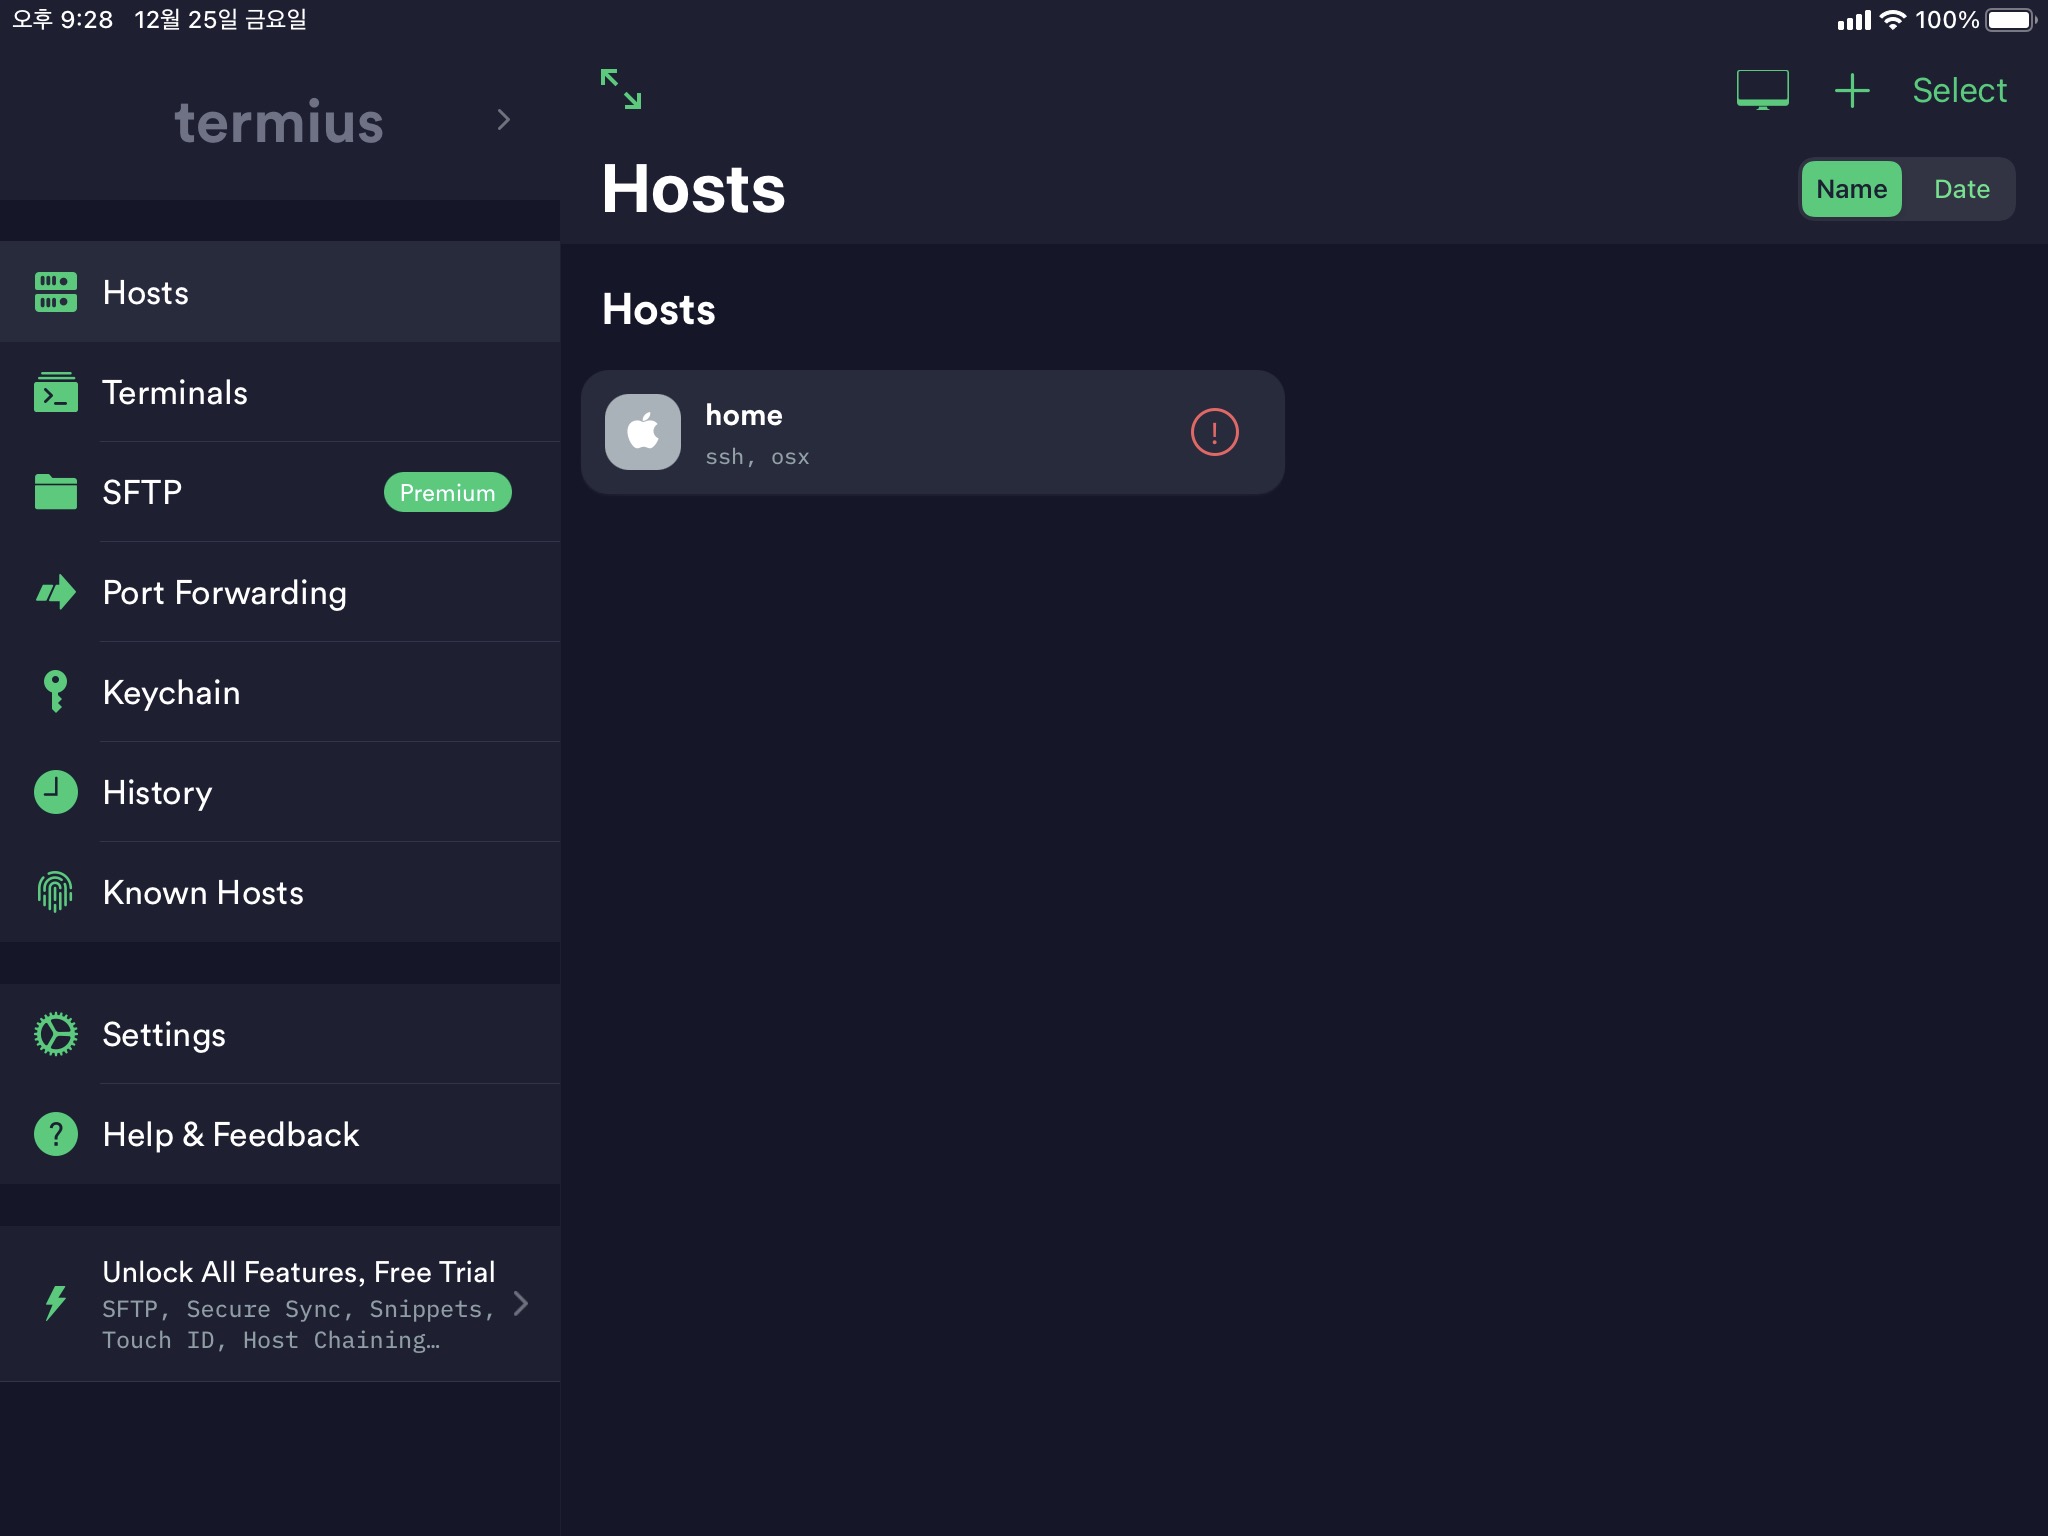The width and height of the screenshot is (2048, 1536).
Task: Click the History clock icon
Action: coord(56,792)
